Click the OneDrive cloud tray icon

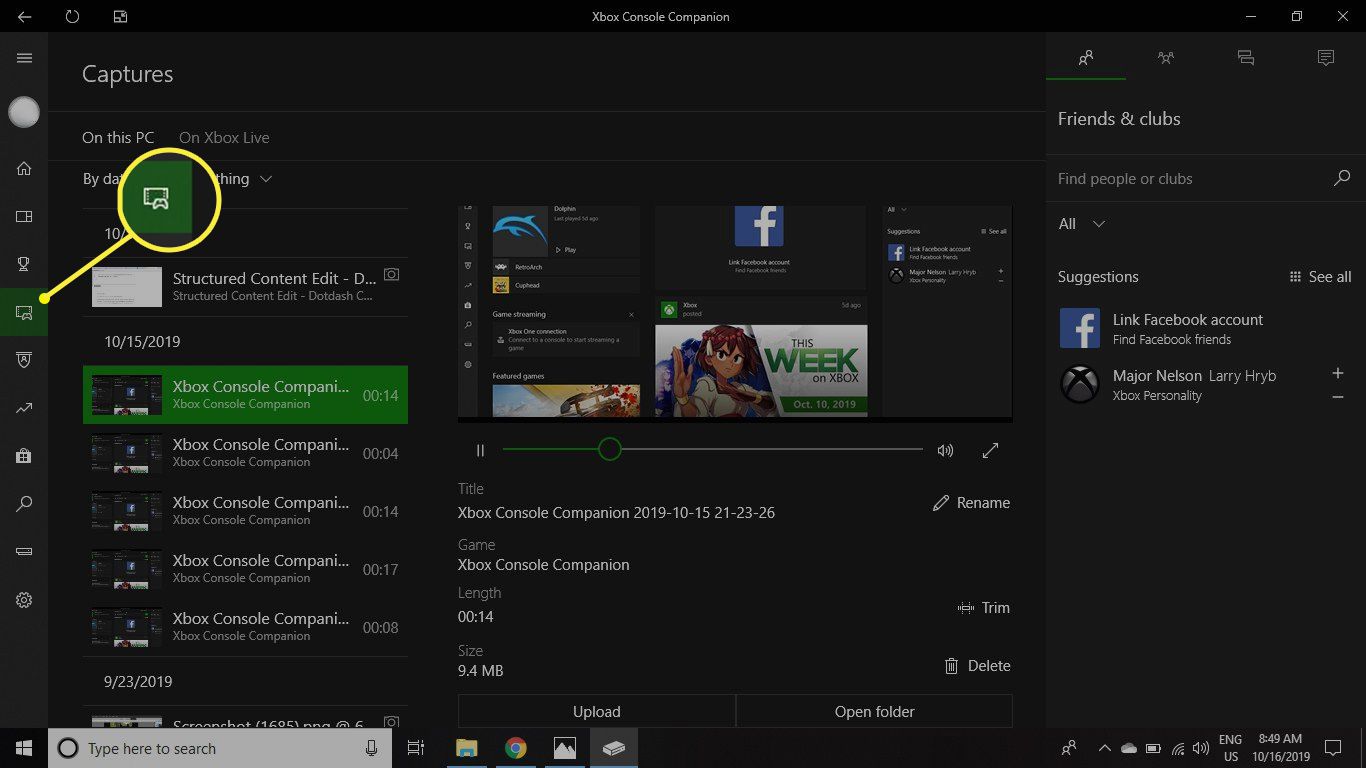[x=1129, y=748]
